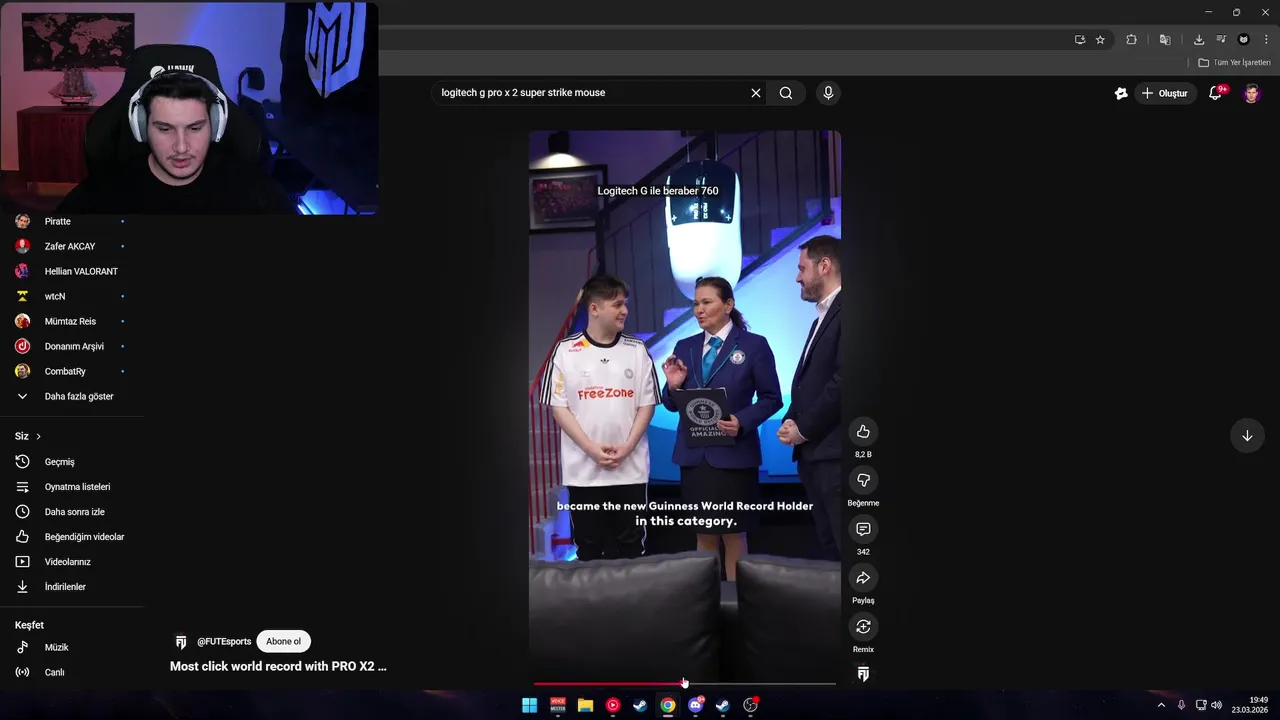Bookmark page with star icon

point(1100,40)
